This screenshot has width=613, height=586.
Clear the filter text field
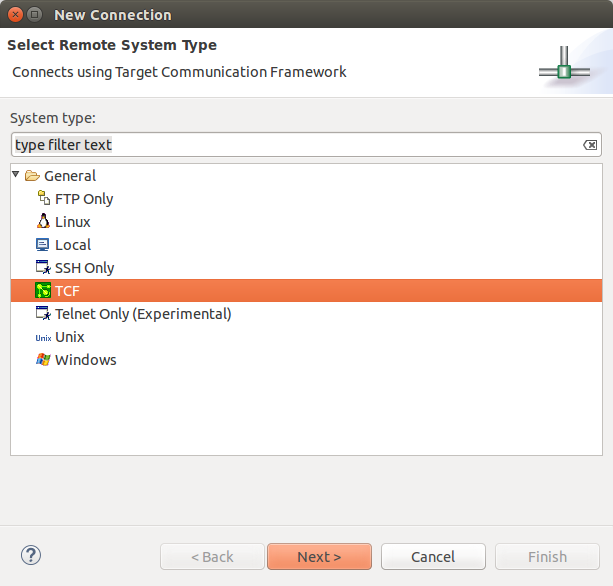pyautogui.click(x=590, y=145)
